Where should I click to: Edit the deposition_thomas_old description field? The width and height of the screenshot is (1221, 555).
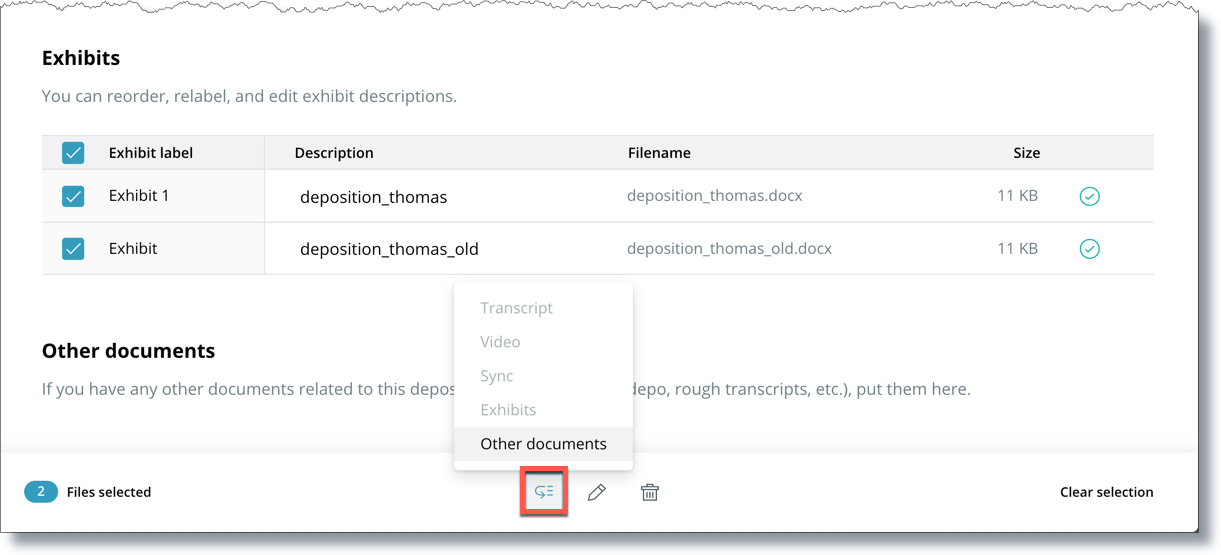(390, 249)
